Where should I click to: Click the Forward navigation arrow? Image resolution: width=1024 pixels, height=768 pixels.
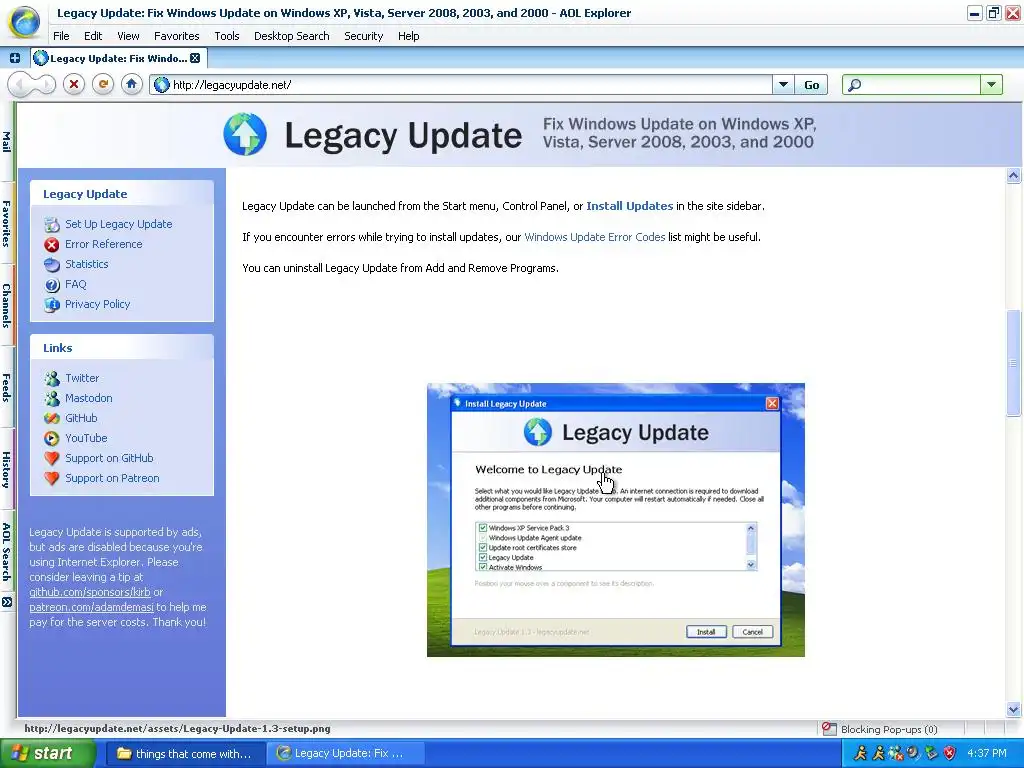click(45, 84)
